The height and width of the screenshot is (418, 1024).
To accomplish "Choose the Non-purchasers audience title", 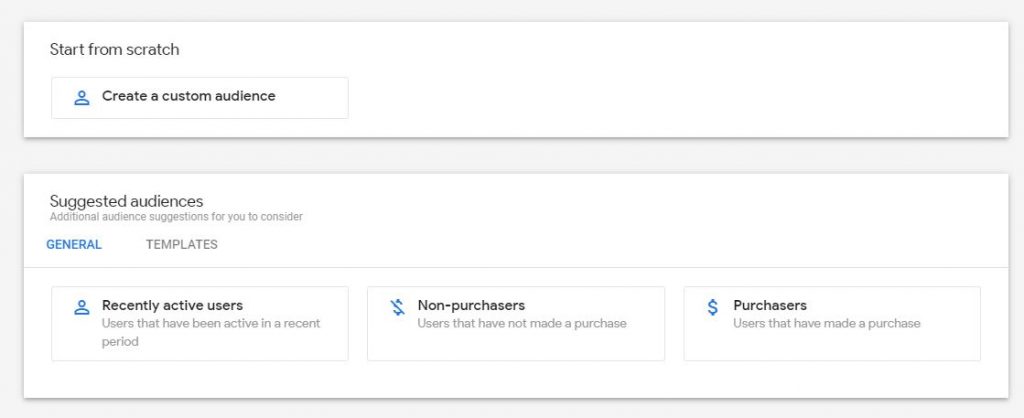I will pos(471,306).
